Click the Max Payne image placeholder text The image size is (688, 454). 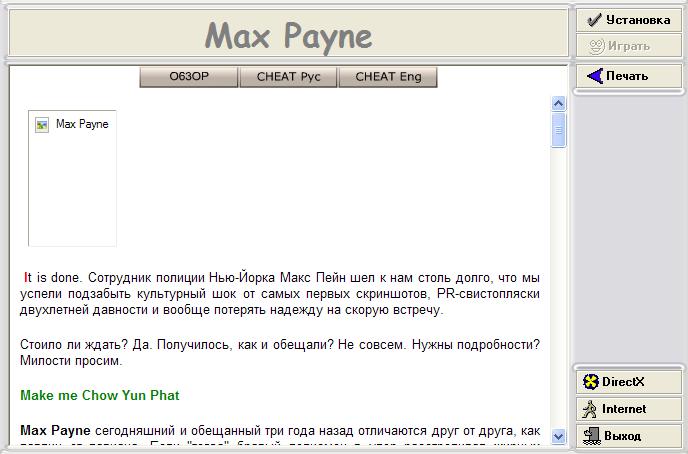coord(82,124)
